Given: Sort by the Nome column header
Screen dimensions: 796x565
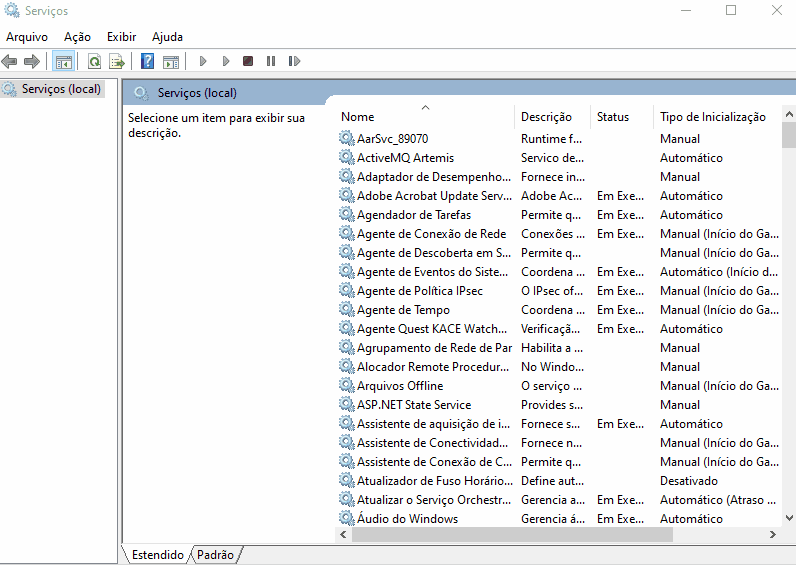Looking at the screenshot, I should tap(425, 117).
